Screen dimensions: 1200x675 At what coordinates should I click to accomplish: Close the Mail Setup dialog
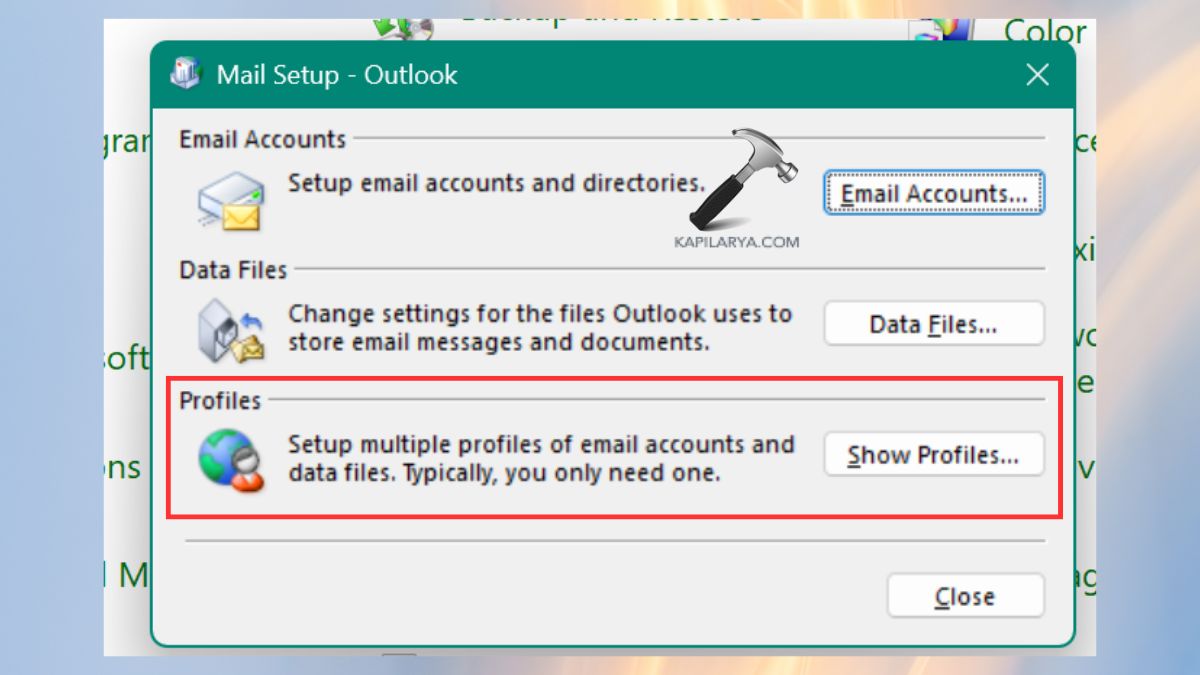pyautogui.click(x=964, y=596)
